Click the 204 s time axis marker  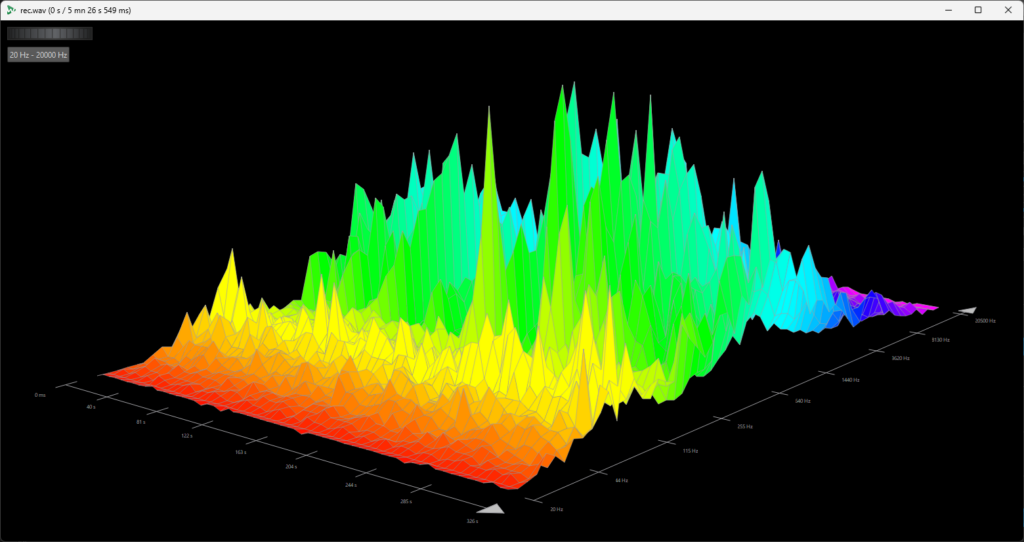point(292,467)
